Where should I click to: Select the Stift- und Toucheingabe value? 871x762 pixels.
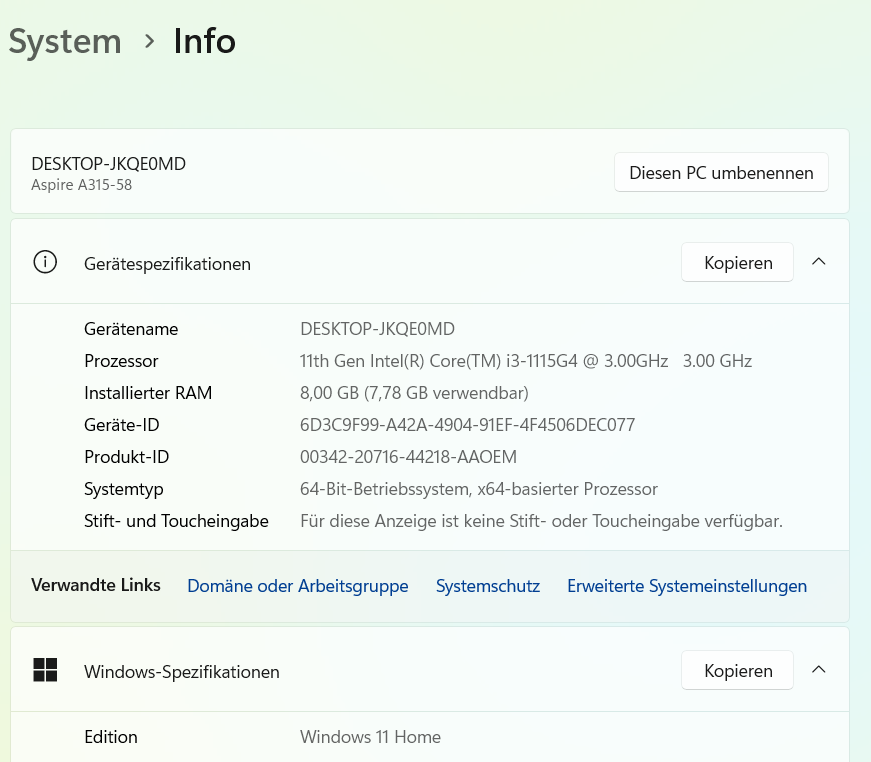pos(541,521)
